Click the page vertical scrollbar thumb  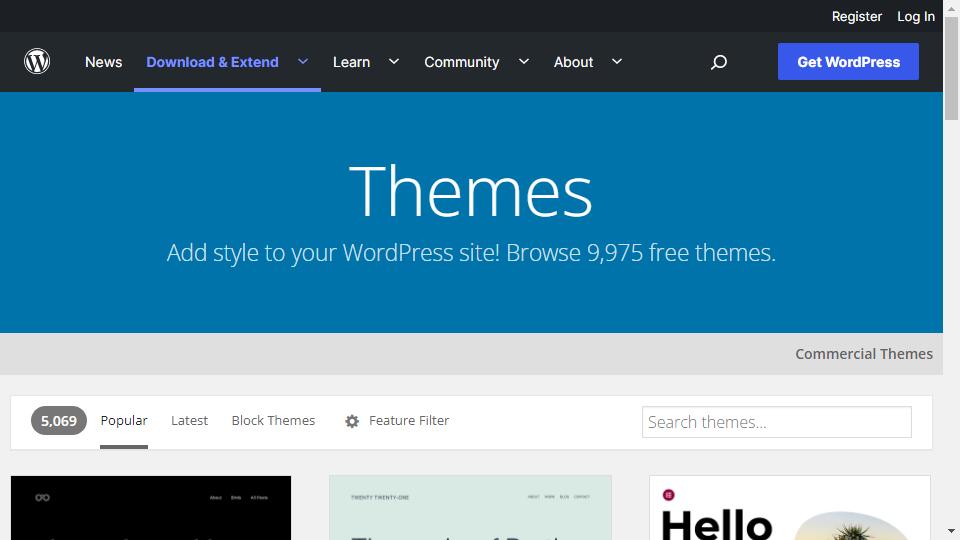click(951, 69)
